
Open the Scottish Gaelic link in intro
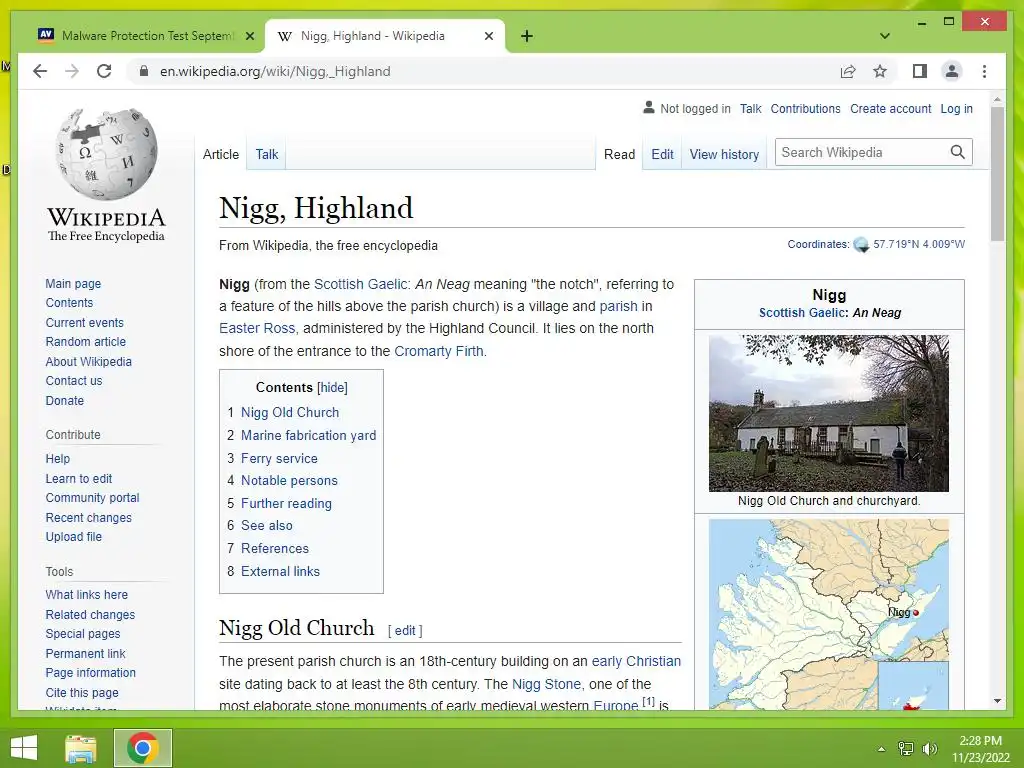362,285
